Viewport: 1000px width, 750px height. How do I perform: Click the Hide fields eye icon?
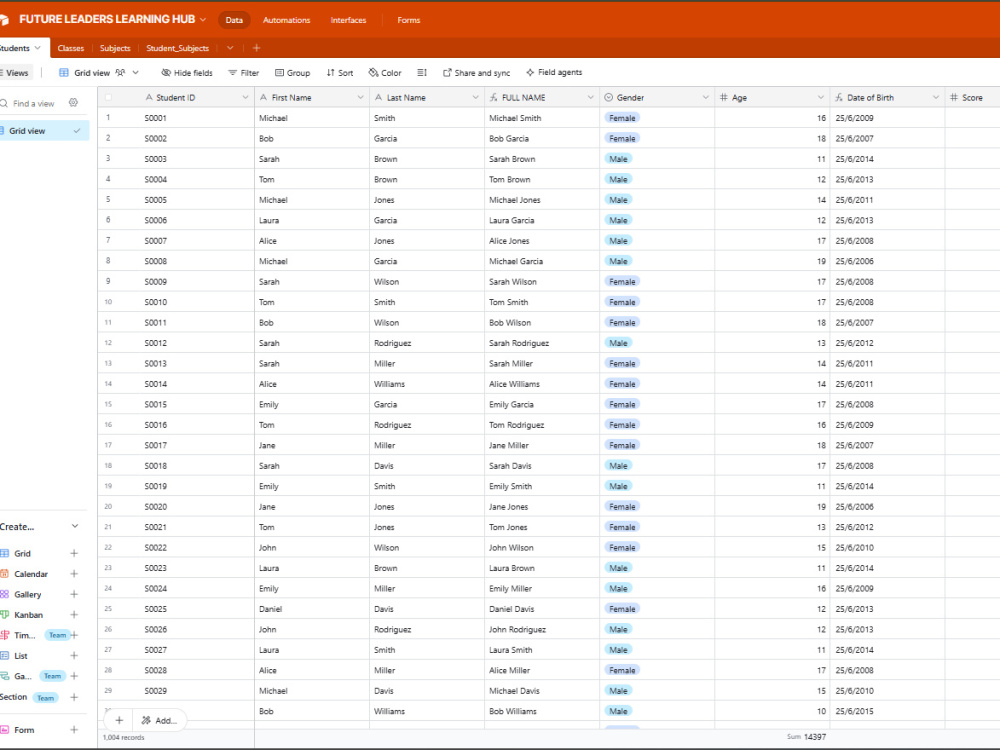click(166, 73)
